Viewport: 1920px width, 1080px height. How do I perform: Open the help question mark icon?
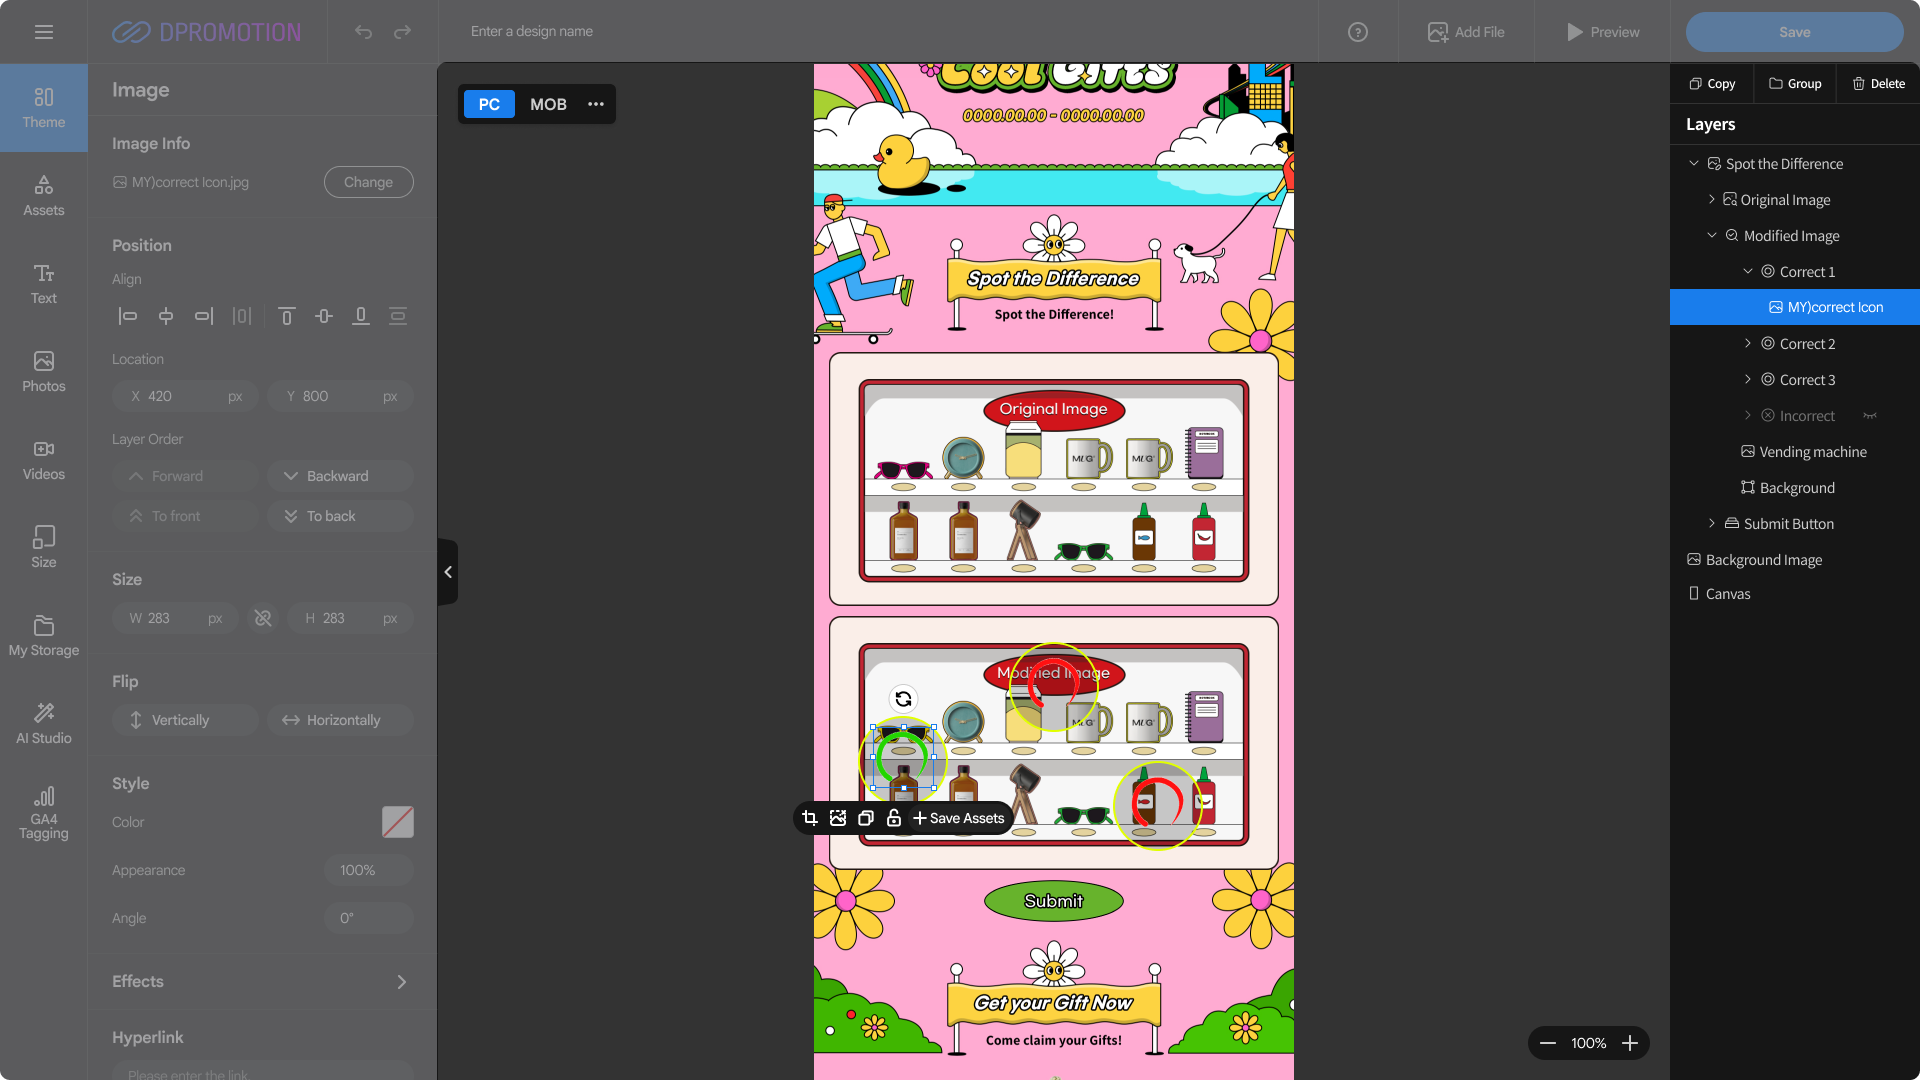click(x=1357, y=32)
